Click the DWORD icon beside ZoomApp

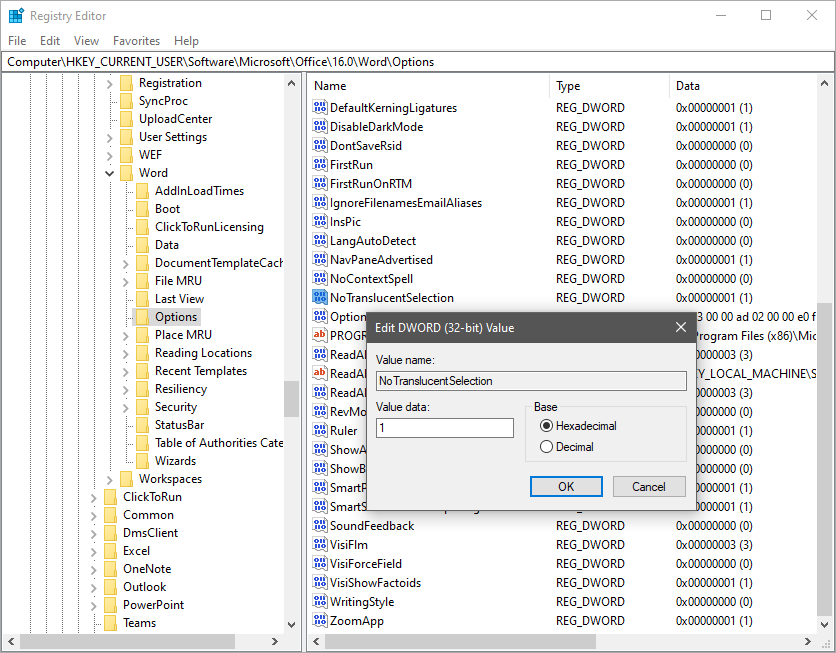(x=320, y=620)
